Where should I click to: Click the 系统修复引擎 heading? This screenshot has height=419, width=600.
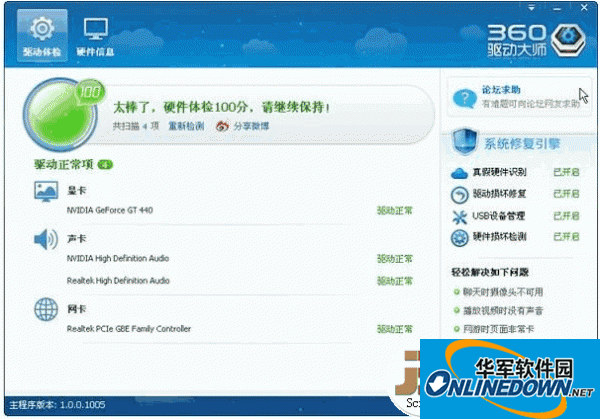522,144
